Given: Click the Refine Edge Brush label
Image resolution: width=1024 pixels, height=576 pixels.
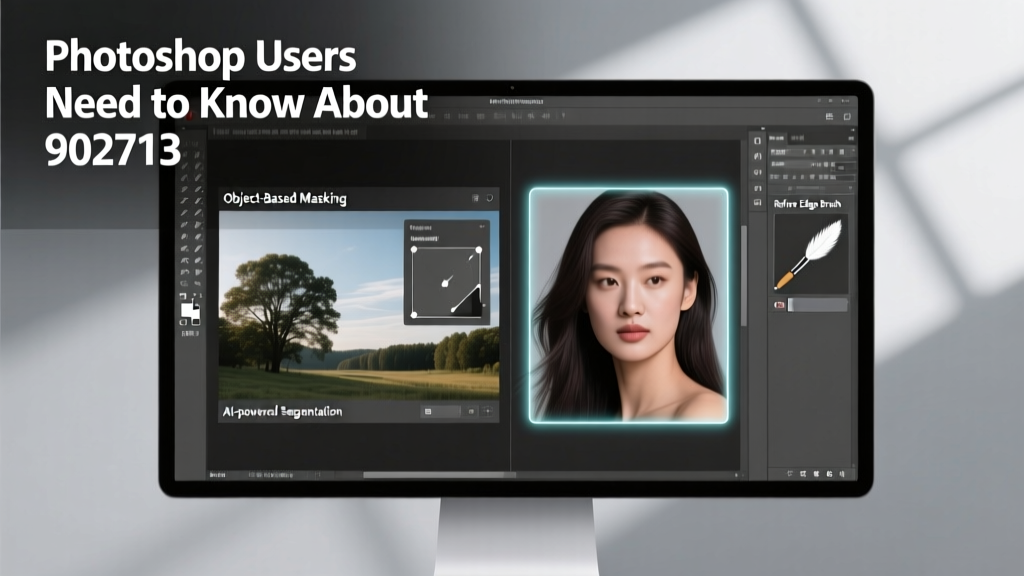Looking at the screenshot, I should (x=807, y=204).
